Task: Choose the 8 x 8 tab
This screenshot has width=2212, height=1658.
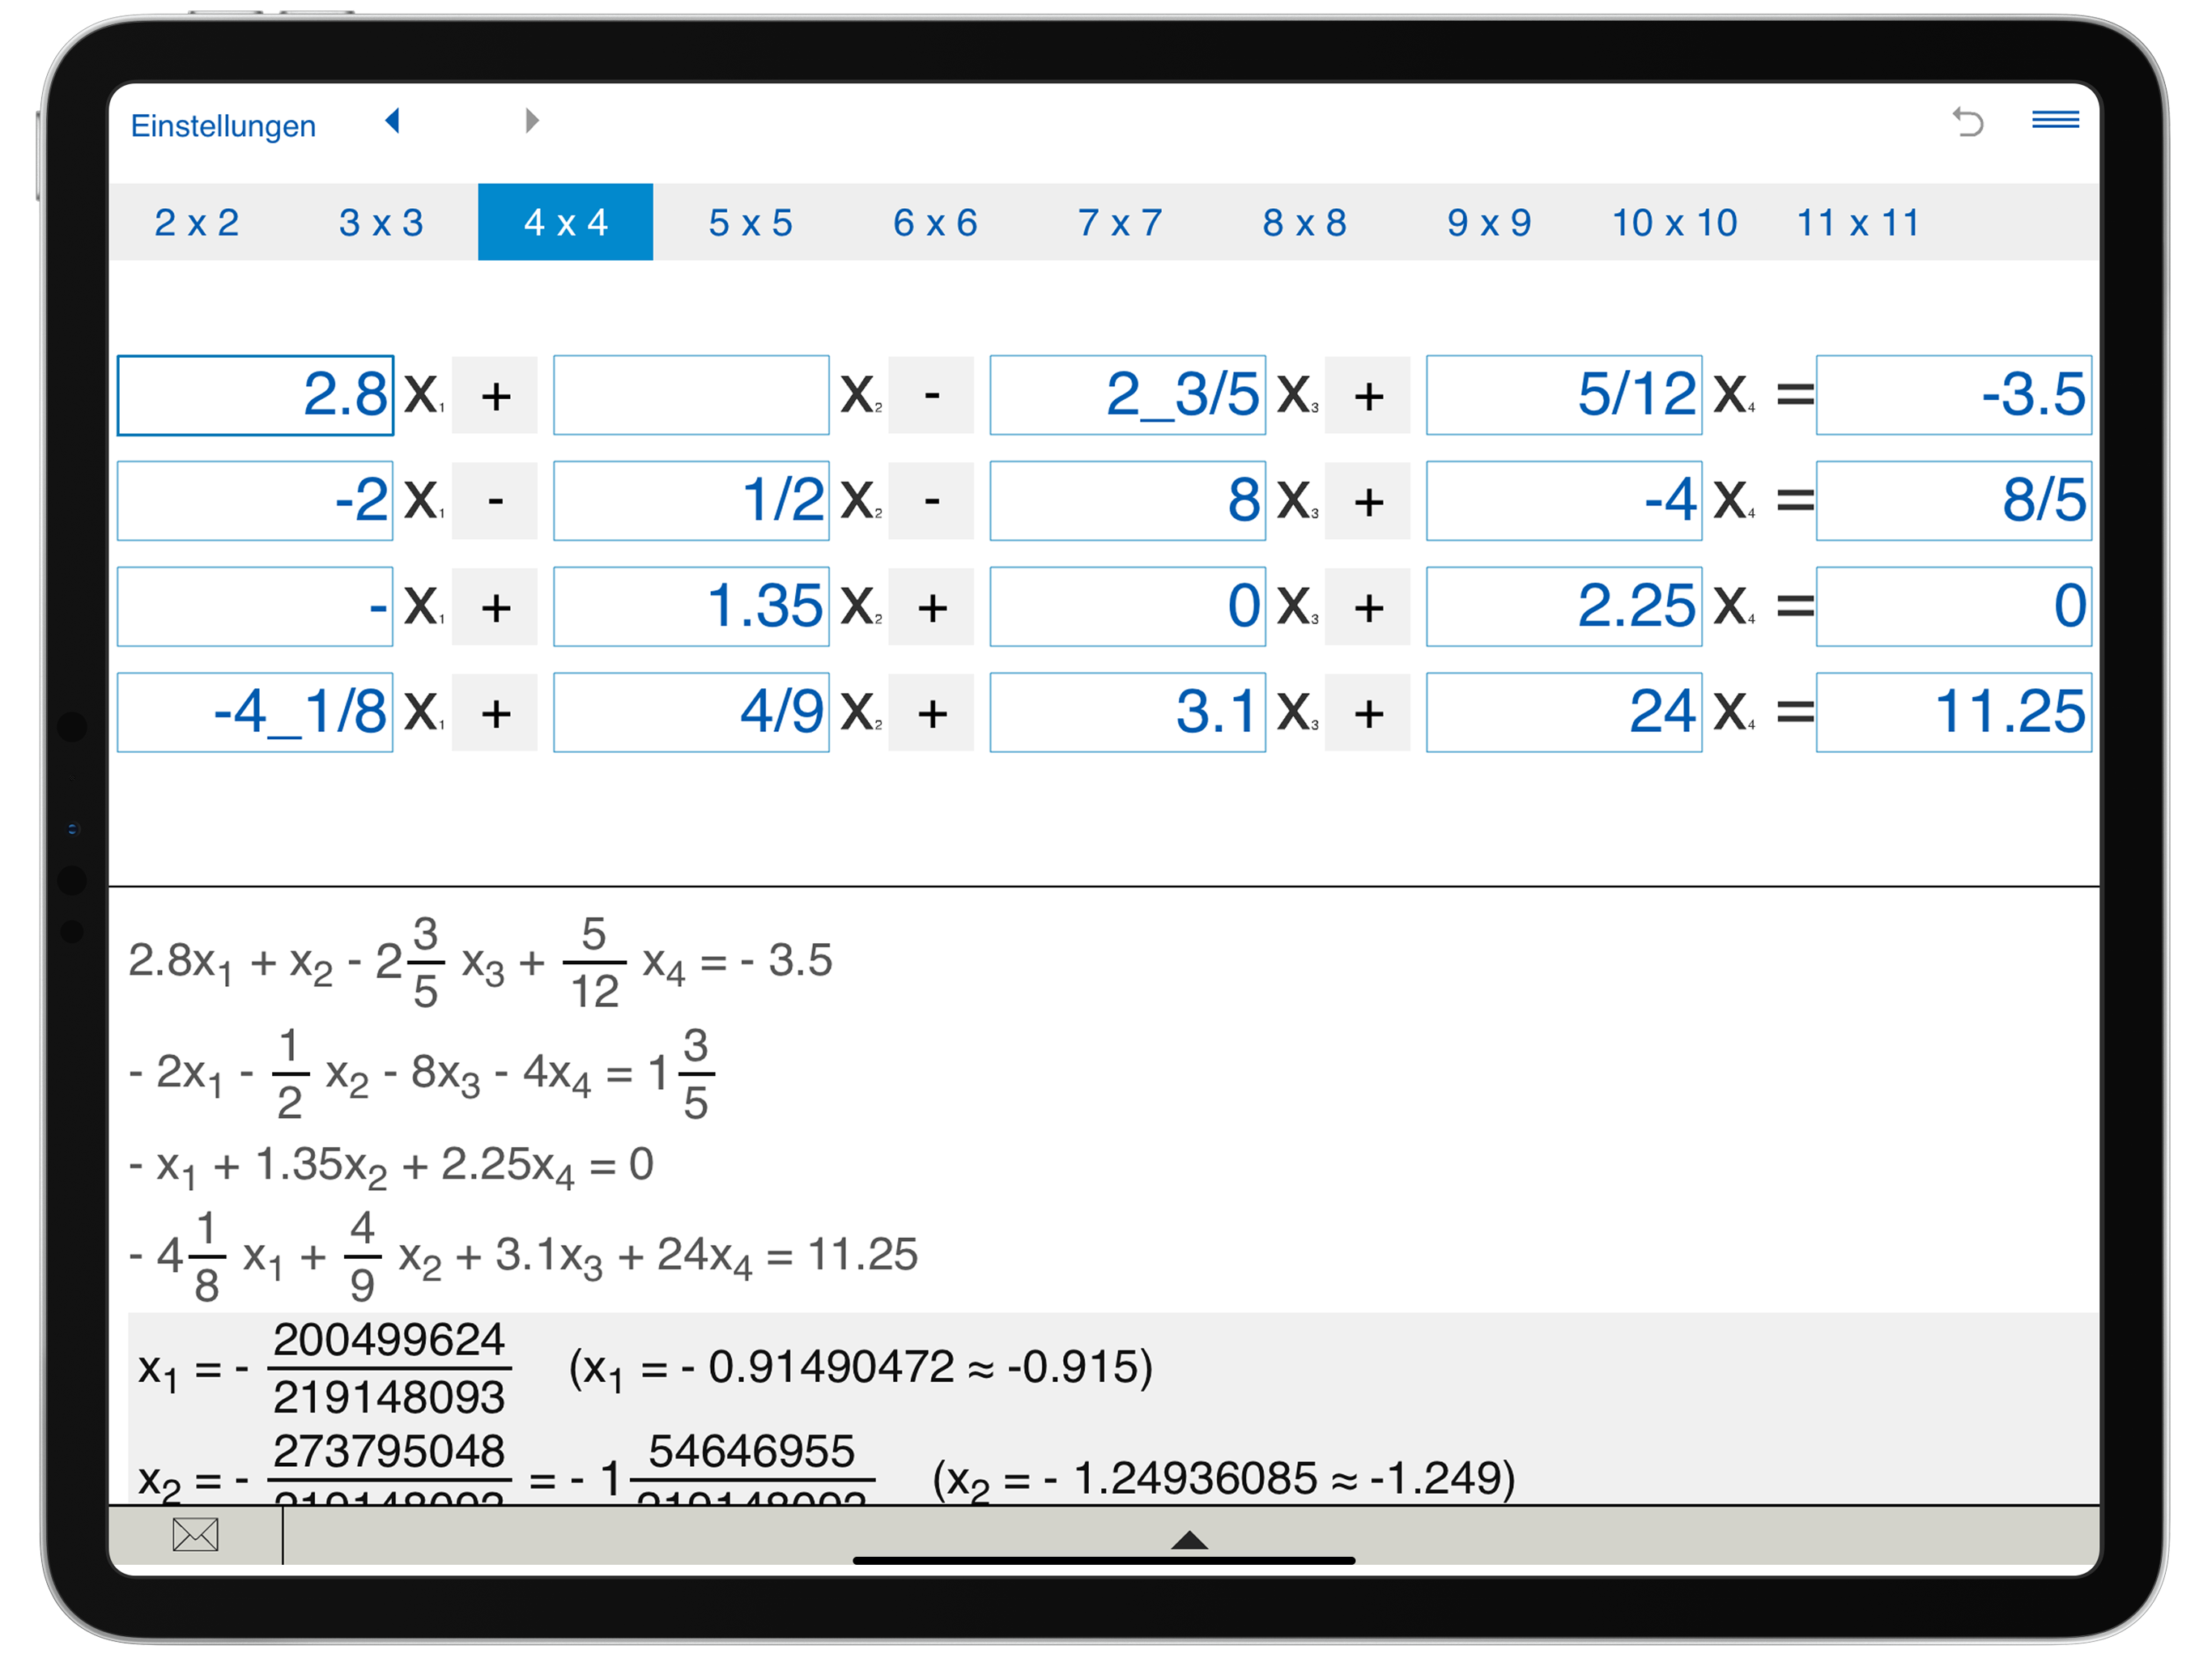Action: pyautogui.click(x=1304, y=222)
